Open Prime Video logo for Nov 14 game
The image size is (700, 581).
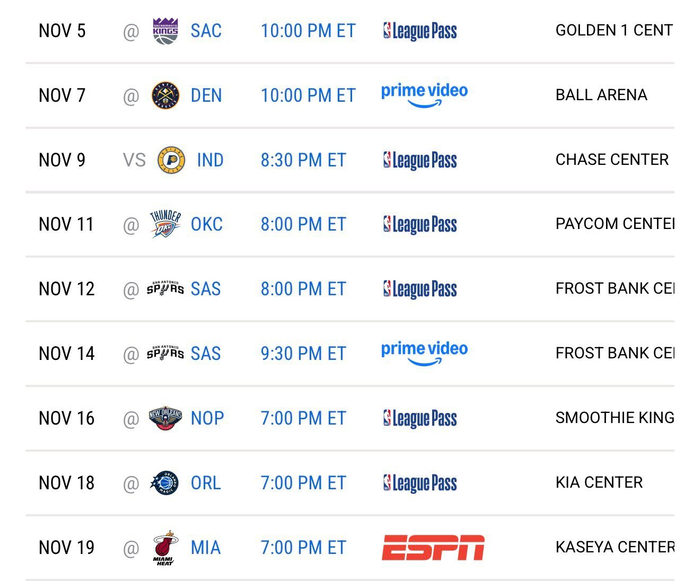(x=424, y=353)
